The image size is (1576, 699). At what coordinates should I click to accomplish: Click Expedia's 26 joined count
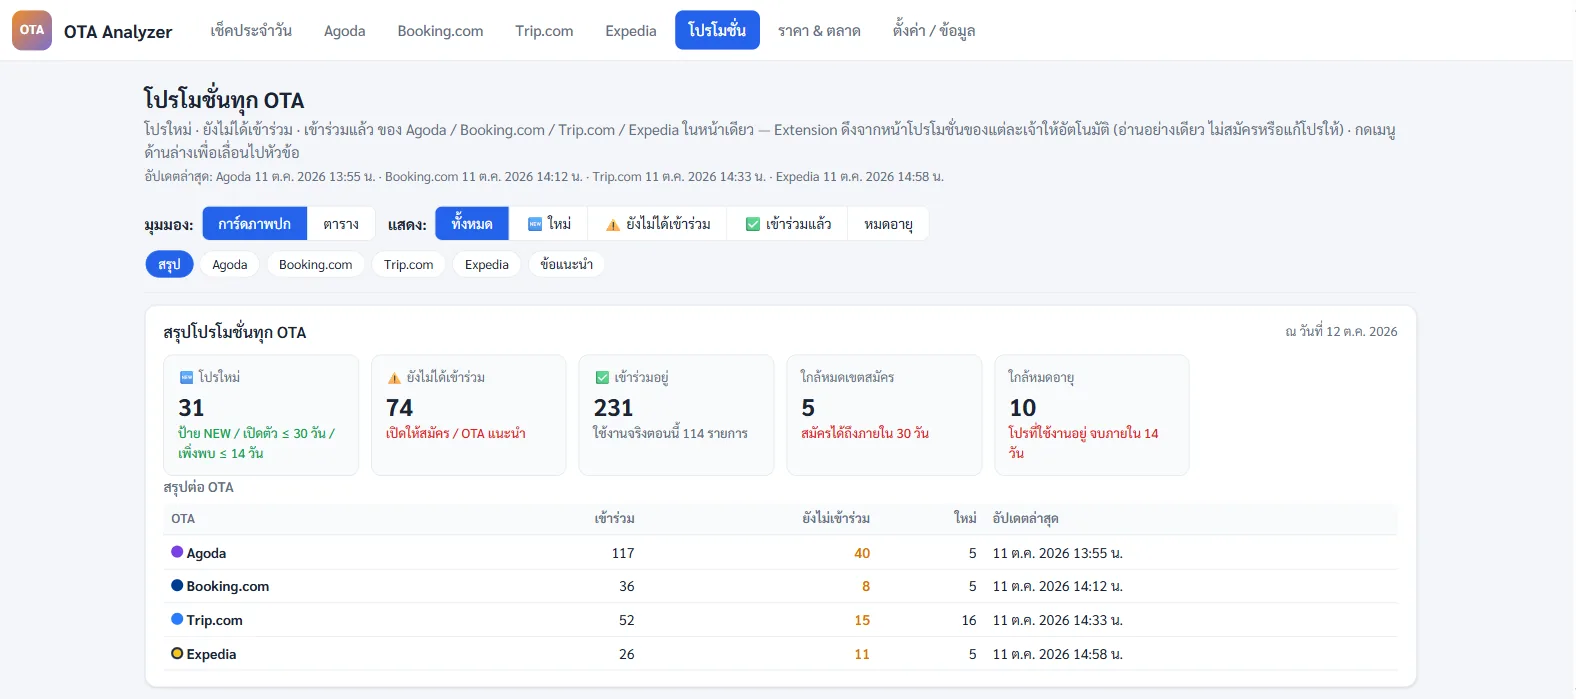(x=627, y=654)
